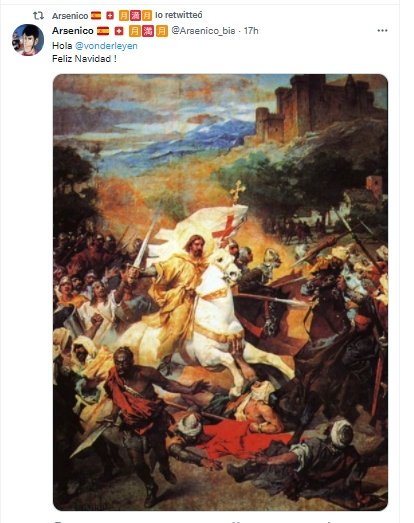Click the last orange kanji emoji before @Arsenico_bis

tap(162, 31)
